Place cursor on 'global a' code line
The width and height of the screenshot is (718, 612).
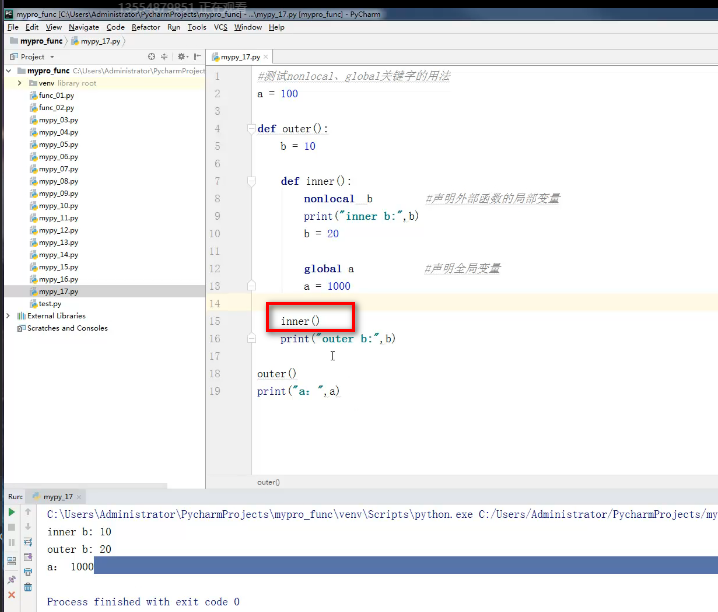tap(329, 269)
